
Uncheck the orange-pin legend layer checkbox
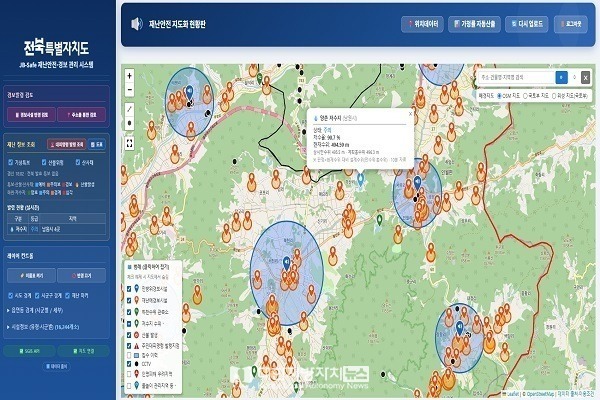click(x=129, y=300)
